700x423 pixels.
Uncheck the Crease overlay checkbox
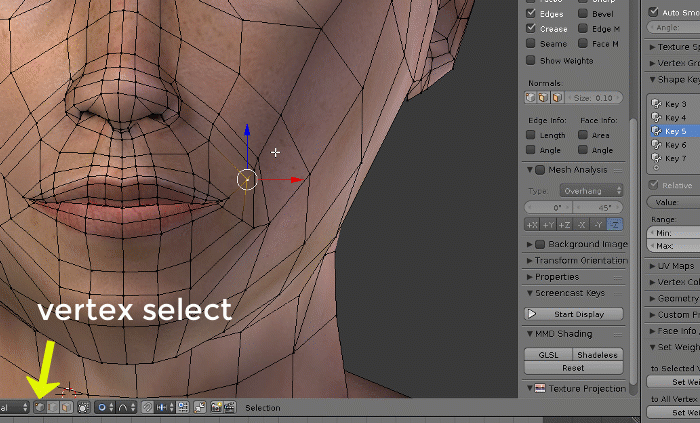point(531,28)
